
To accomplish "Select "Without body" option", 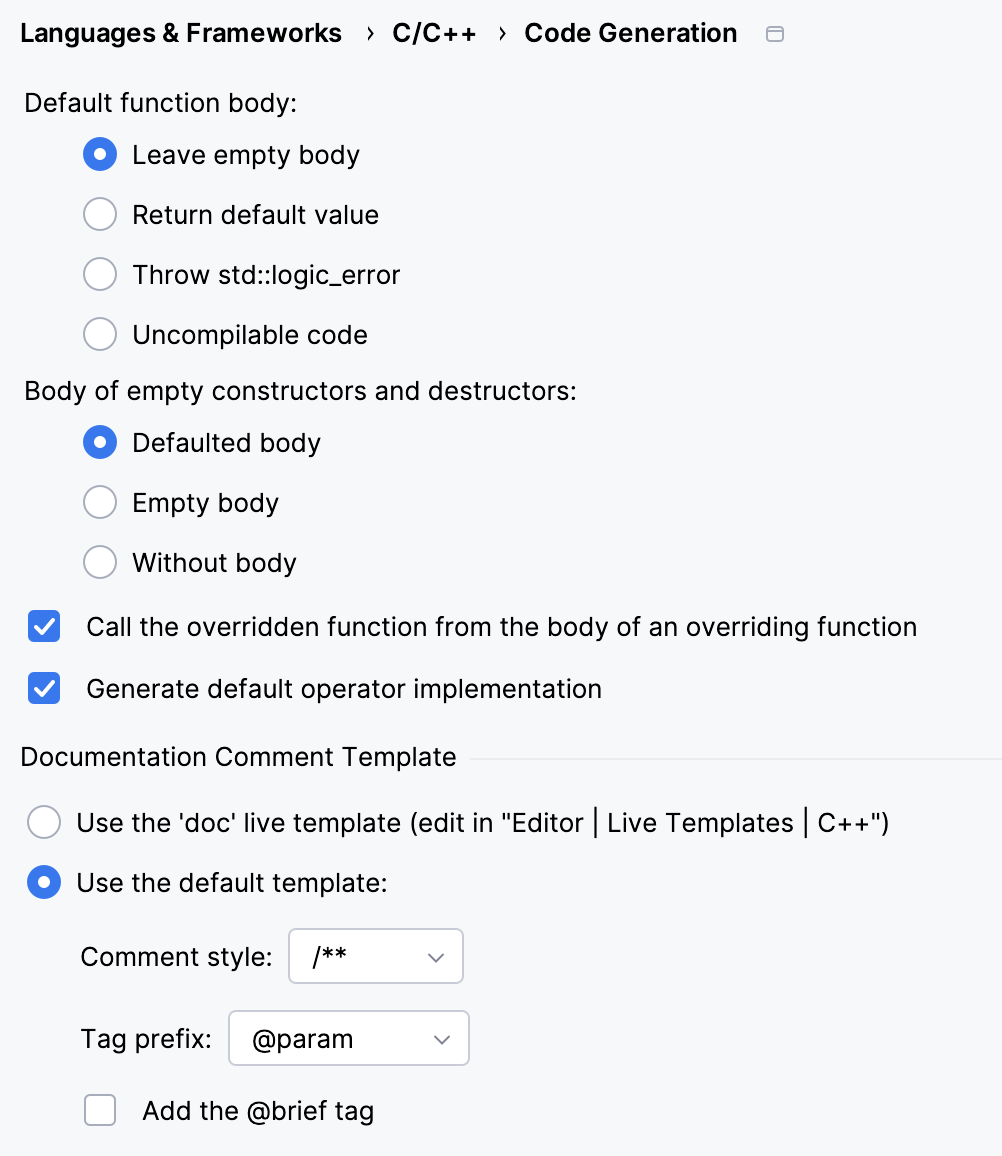I will pos(100,562).
